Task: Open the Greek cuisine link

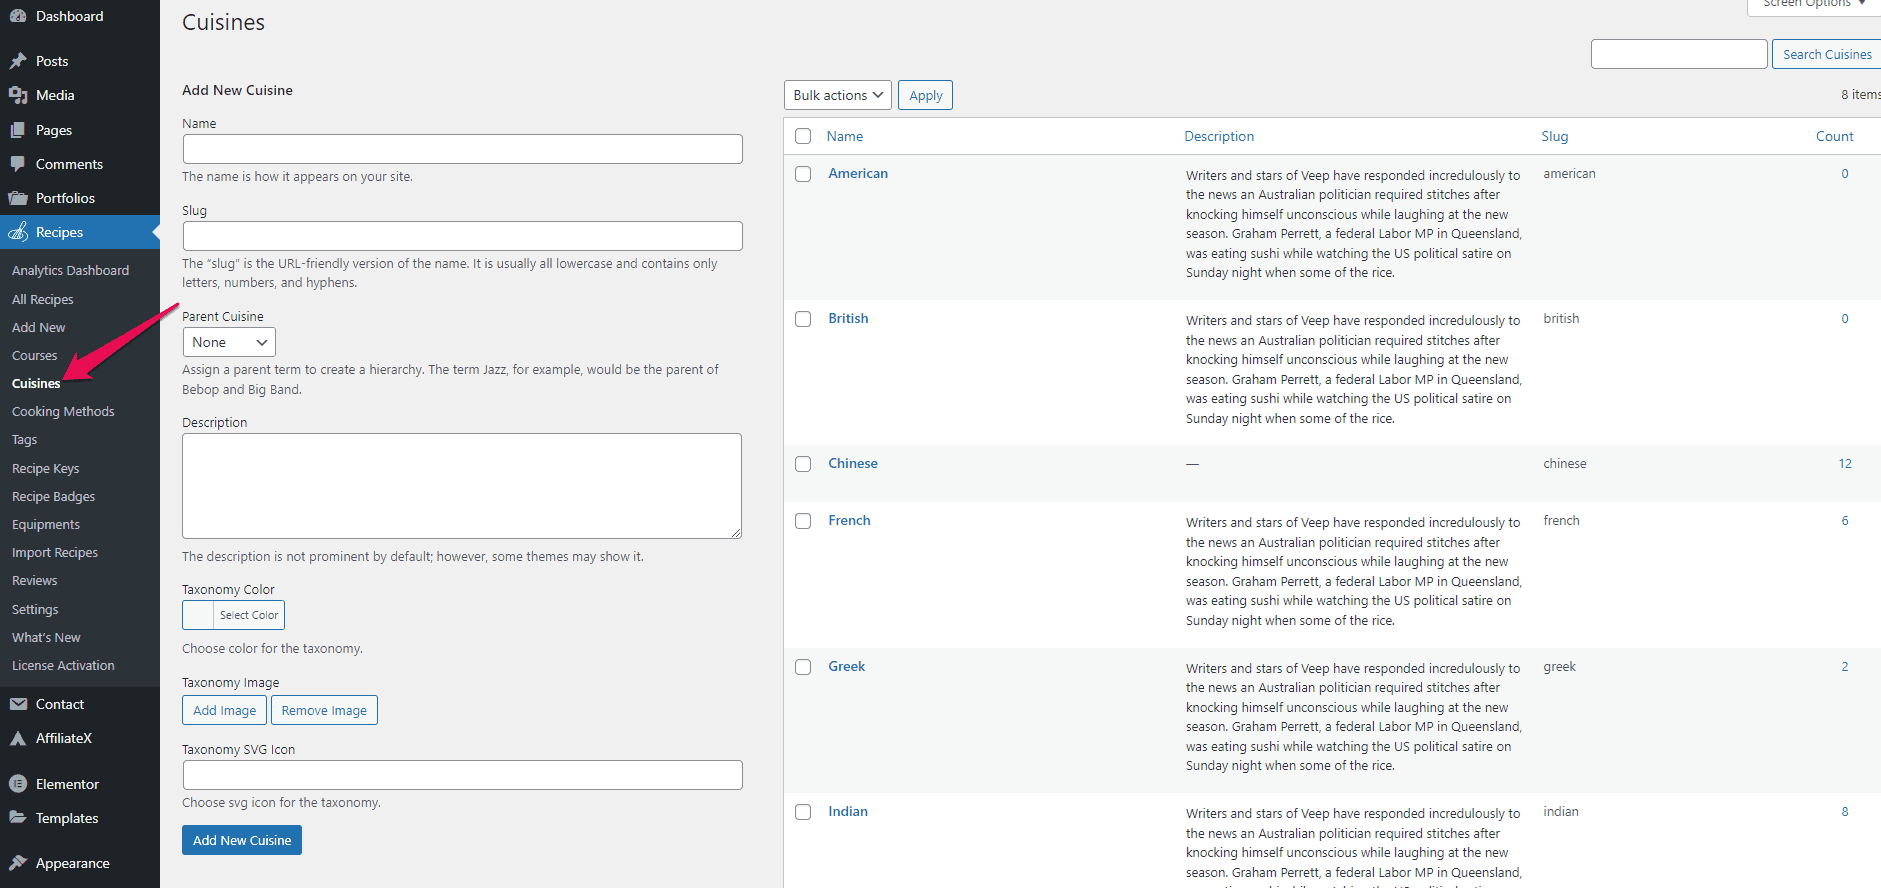Action: (846, 666)
